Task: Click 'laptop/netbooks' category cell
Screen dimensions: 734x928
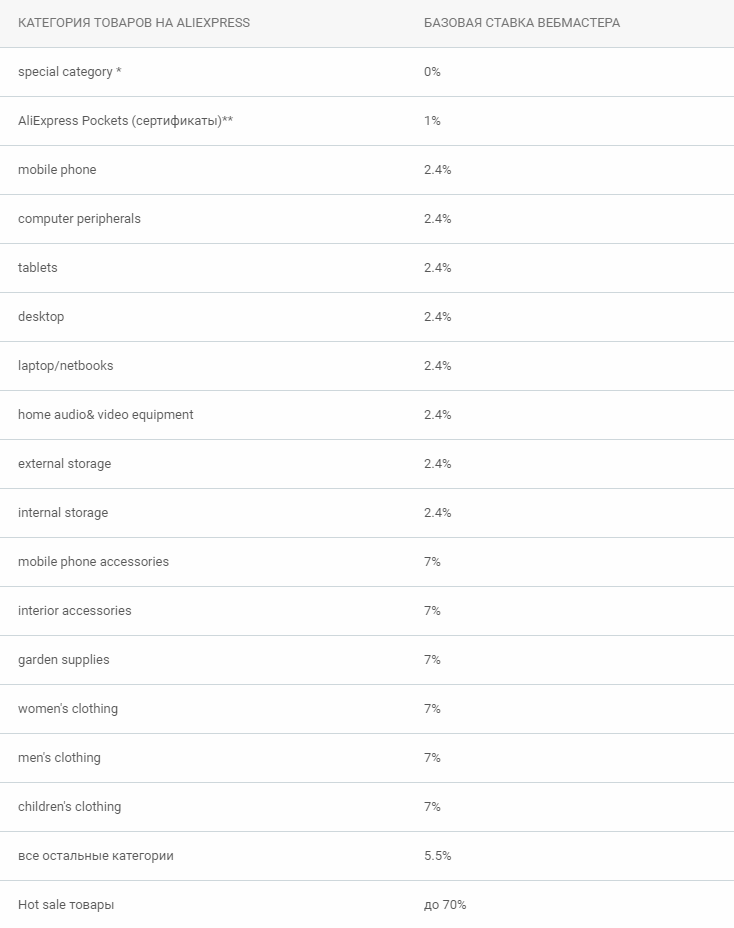Action: tap(65, 366)
